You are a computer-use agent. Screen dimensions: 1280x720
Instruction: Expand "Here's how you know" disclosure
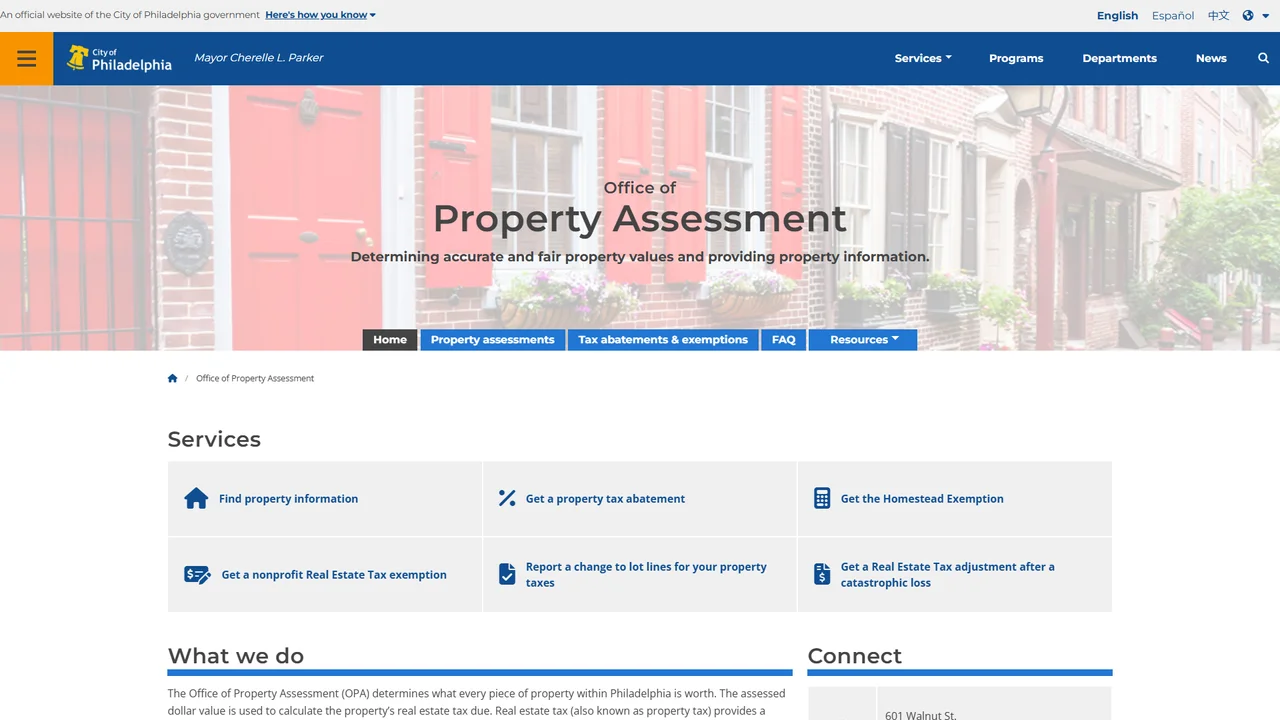[320, 15]
